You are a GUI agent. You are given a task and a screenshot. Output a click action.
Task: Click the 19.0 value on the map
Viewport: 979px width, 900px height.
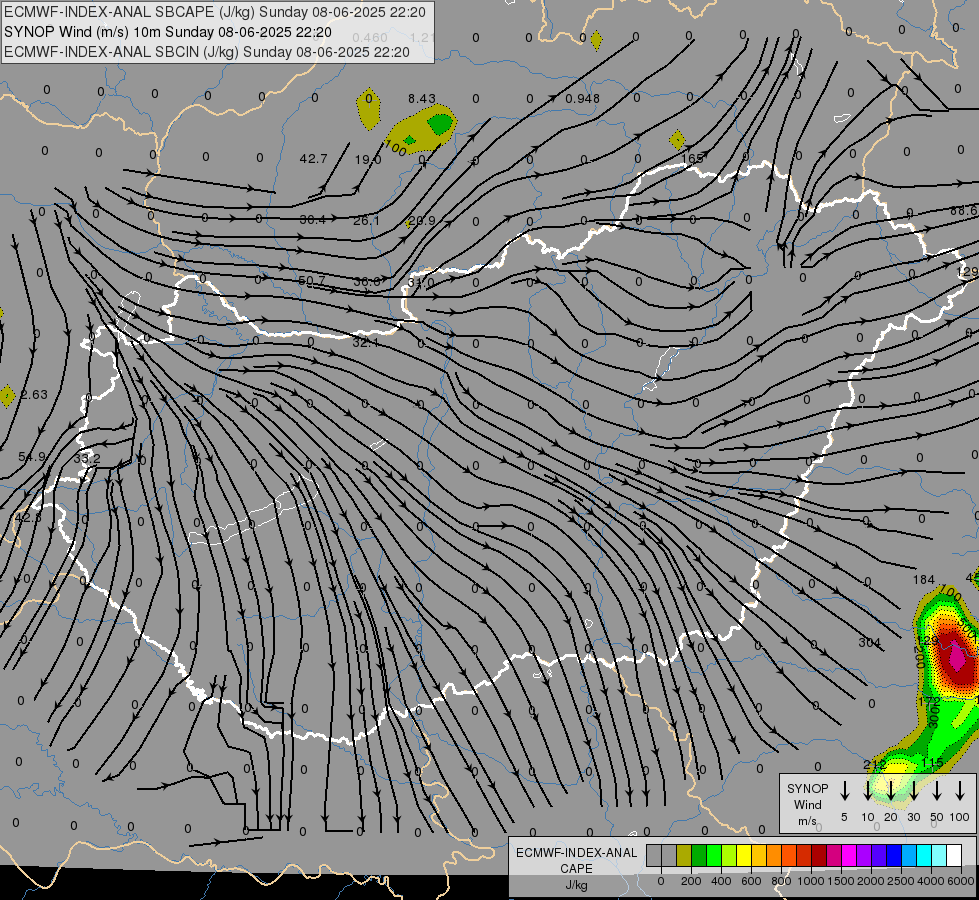[x=368, y=160]
